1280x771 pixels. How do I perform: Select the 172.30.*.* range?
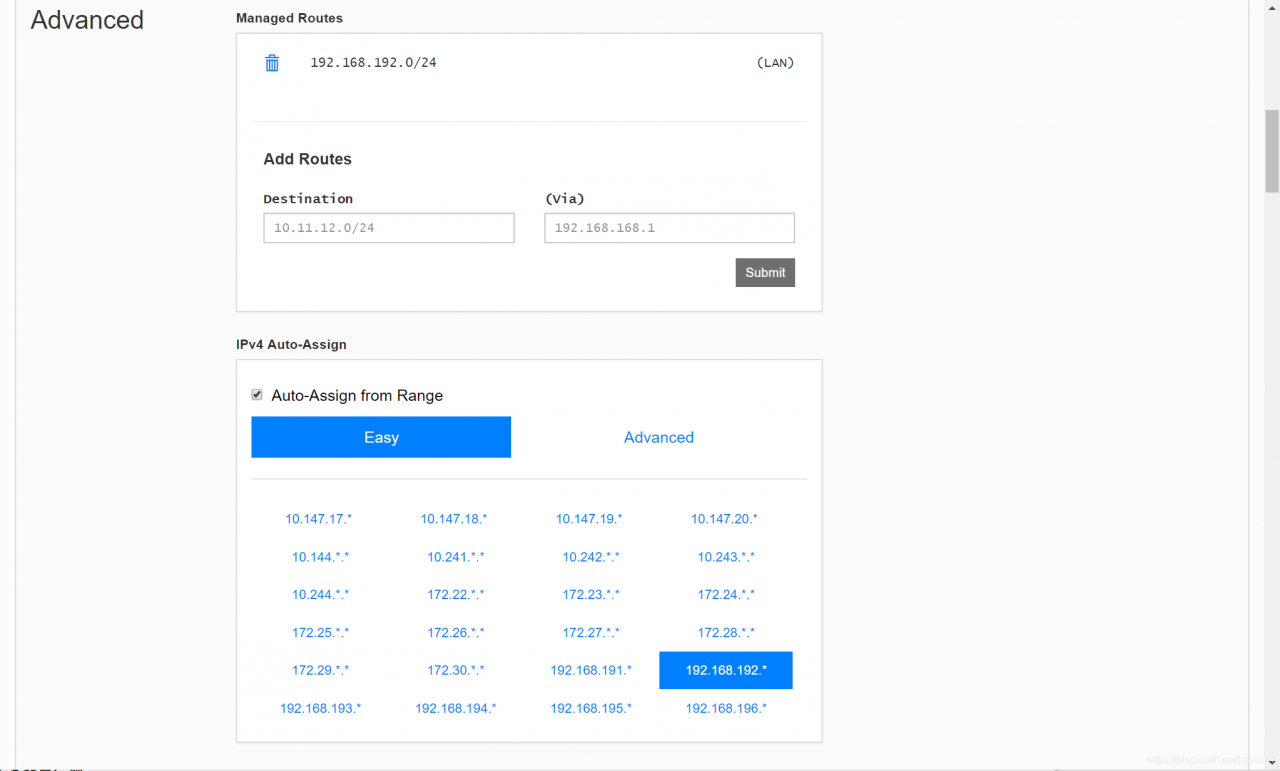point(456,670)
